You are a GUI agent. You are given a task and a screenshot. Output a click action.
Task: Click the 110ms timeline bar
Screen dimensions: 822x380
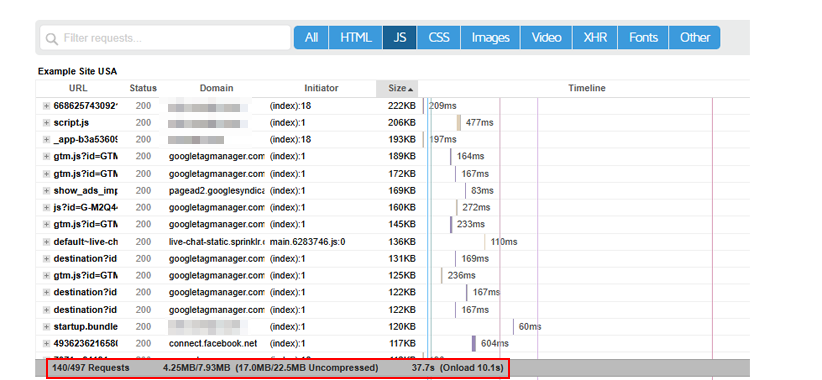[484, 242]
